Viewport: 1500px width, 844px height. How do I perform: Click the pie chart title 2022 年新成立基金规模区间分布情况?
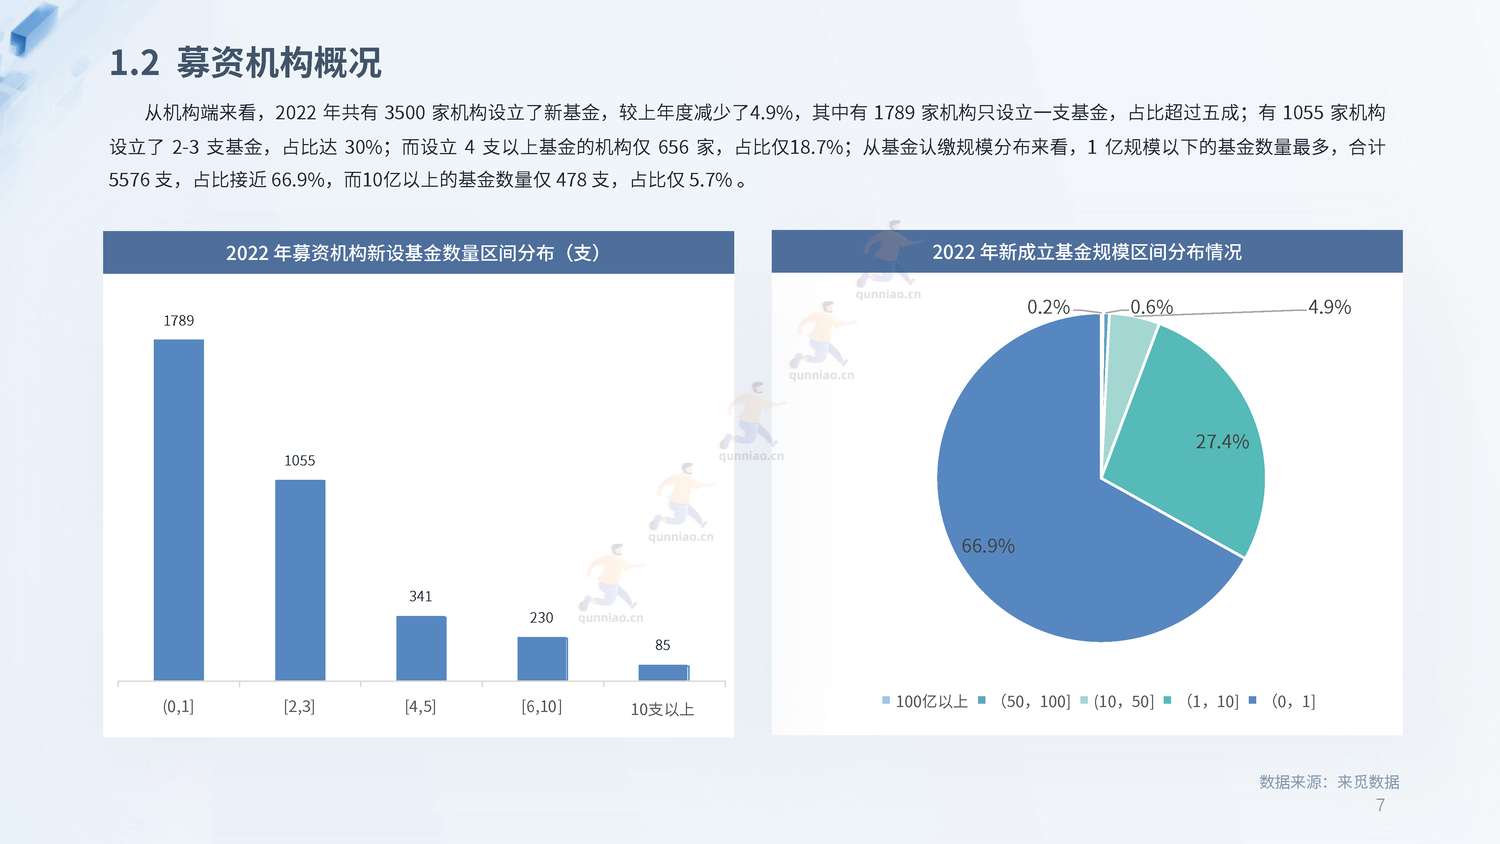1087,252
